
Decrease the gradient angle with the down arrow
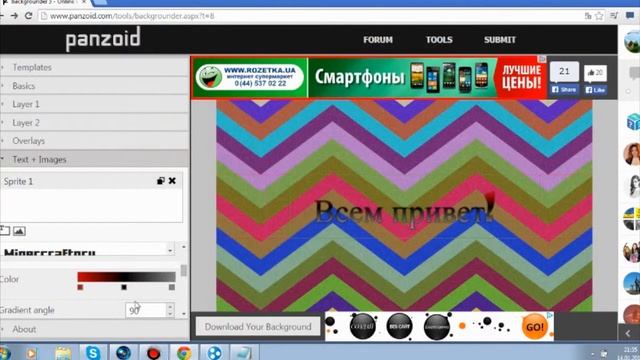(170, 314)
